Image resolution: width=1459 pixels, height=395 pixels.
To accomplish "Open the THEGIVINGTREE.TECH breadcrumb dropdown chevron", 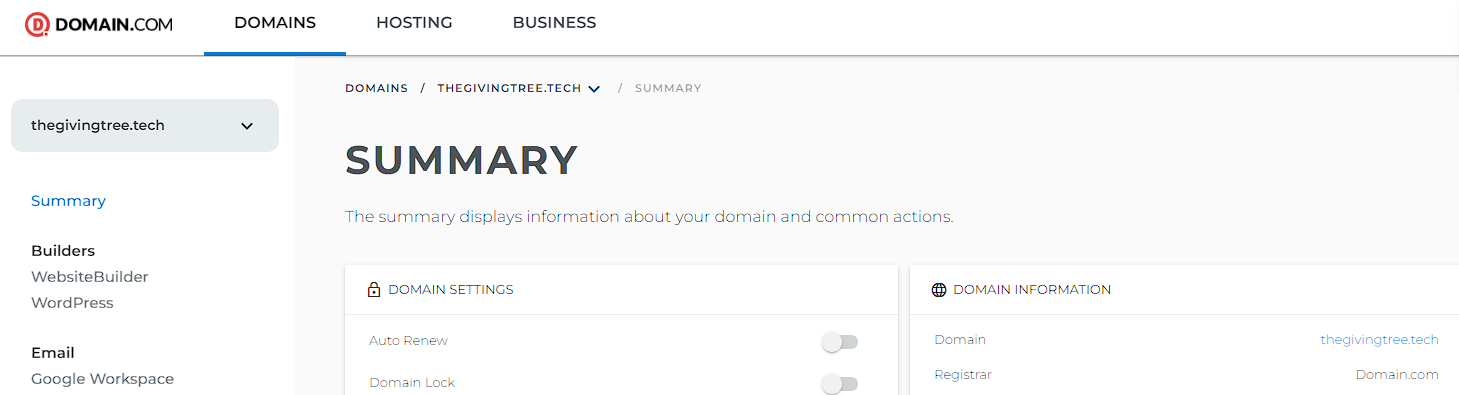I will point(594,89).
